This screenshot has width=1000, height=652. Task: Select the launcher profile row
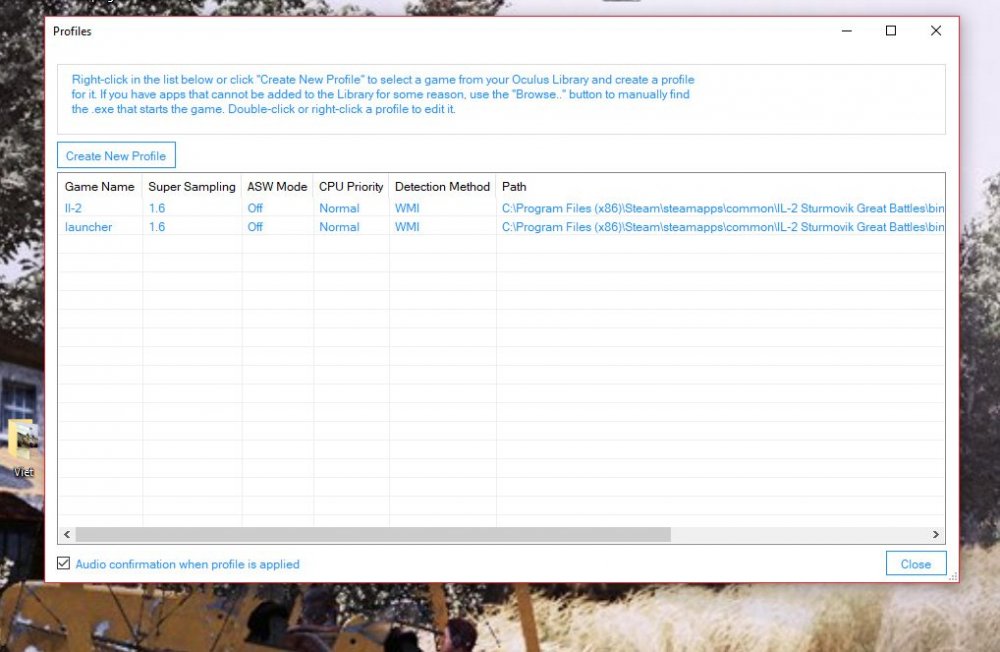(501, 227)
